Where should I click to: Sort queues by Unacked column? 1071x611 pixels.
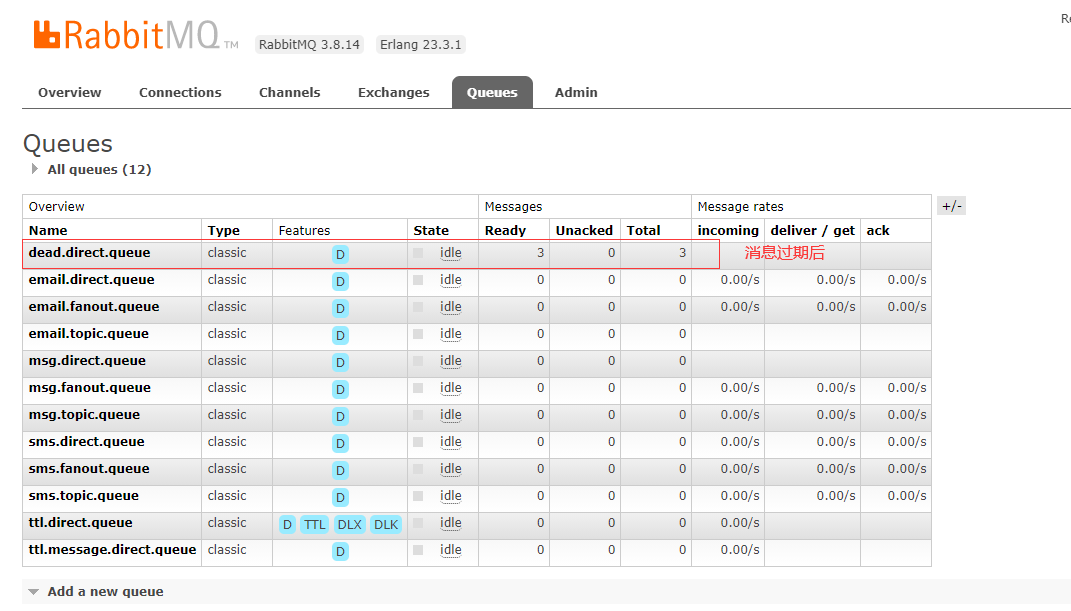[x=584, y=231]
